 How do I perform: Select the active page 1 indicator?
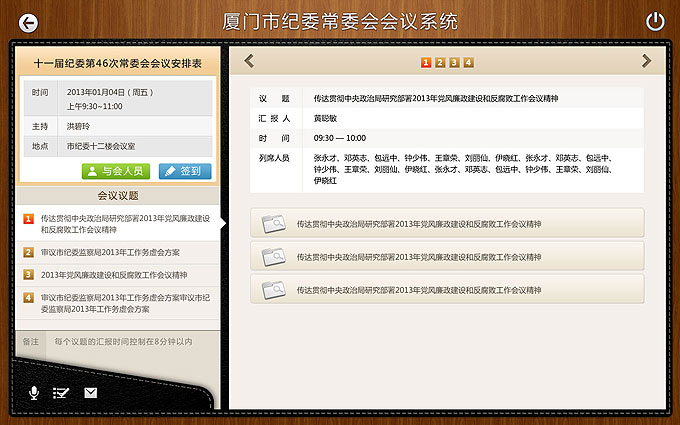(x=426, y=63)
